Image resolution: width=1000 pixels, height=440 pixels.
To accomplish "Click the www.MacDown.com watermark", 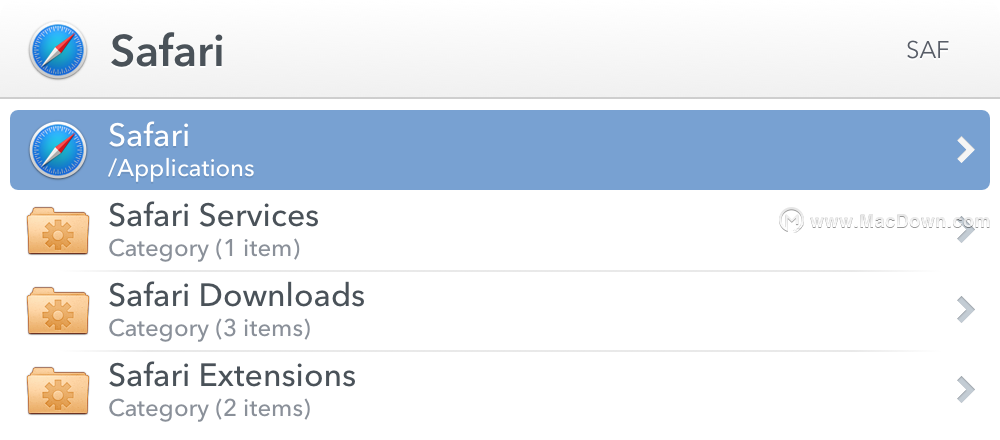I will 885,221.
